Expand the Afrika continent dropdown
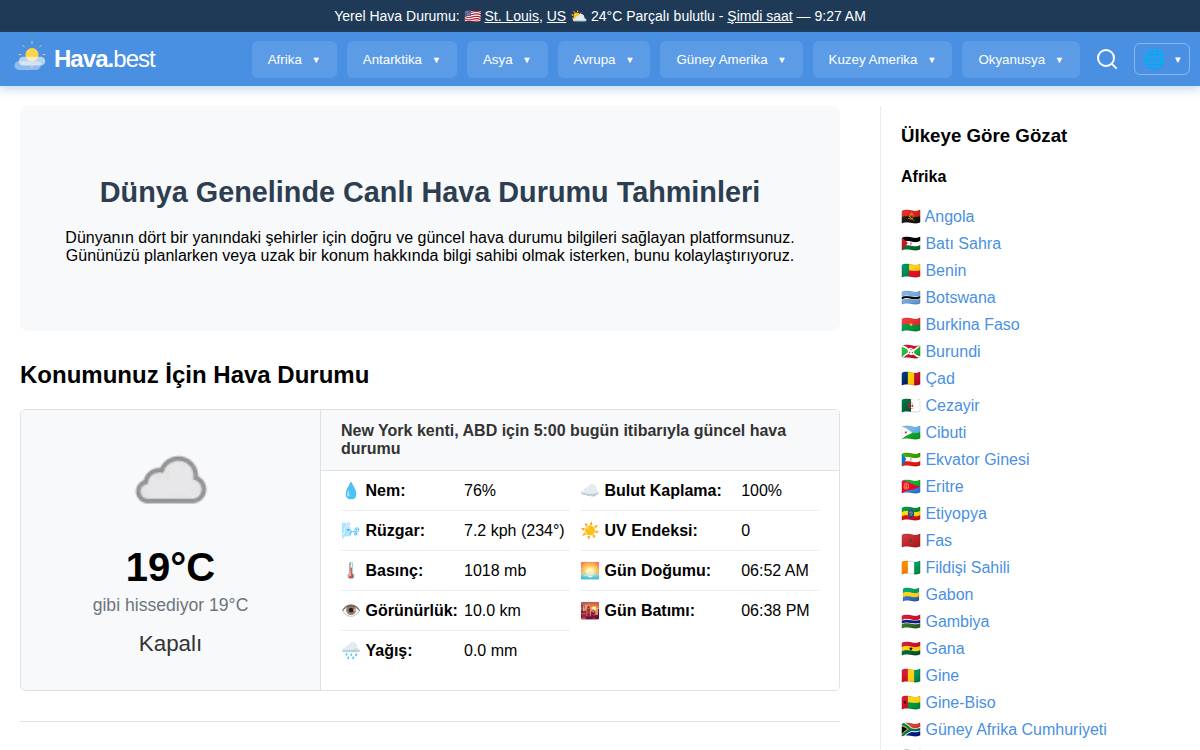Image resolution: width=1200 pixels, height=750 pixels. (294, 59)
